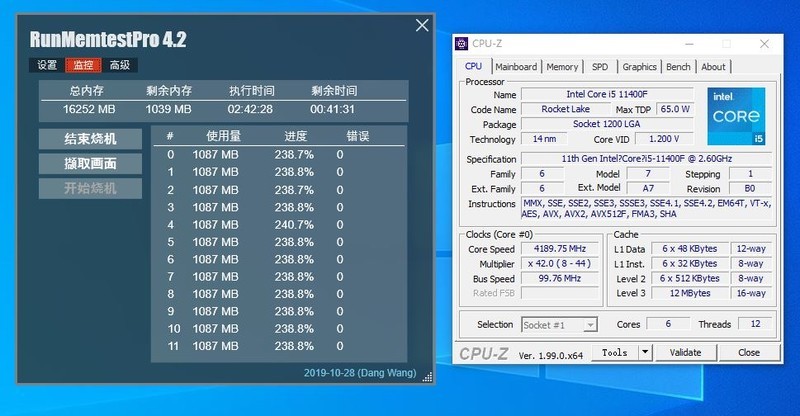Click row 0 usage 1087 MB
This screenshot has height=416, width=800.
[215, 155]
